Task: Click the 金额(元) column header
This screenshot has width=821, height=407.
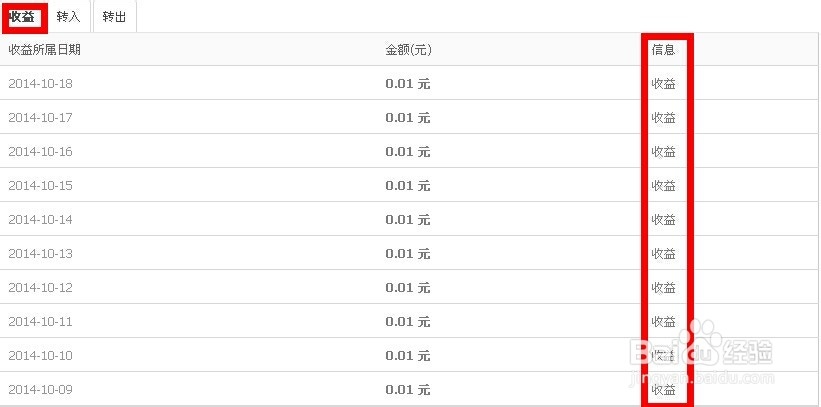Action: click(408, 50)
